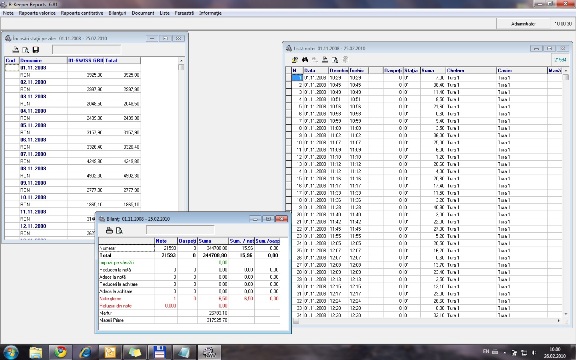Save the daily receipts report with floppy icon
This screenshot has height=360, width=576.
pyautogui.click(x=36, y=50)
